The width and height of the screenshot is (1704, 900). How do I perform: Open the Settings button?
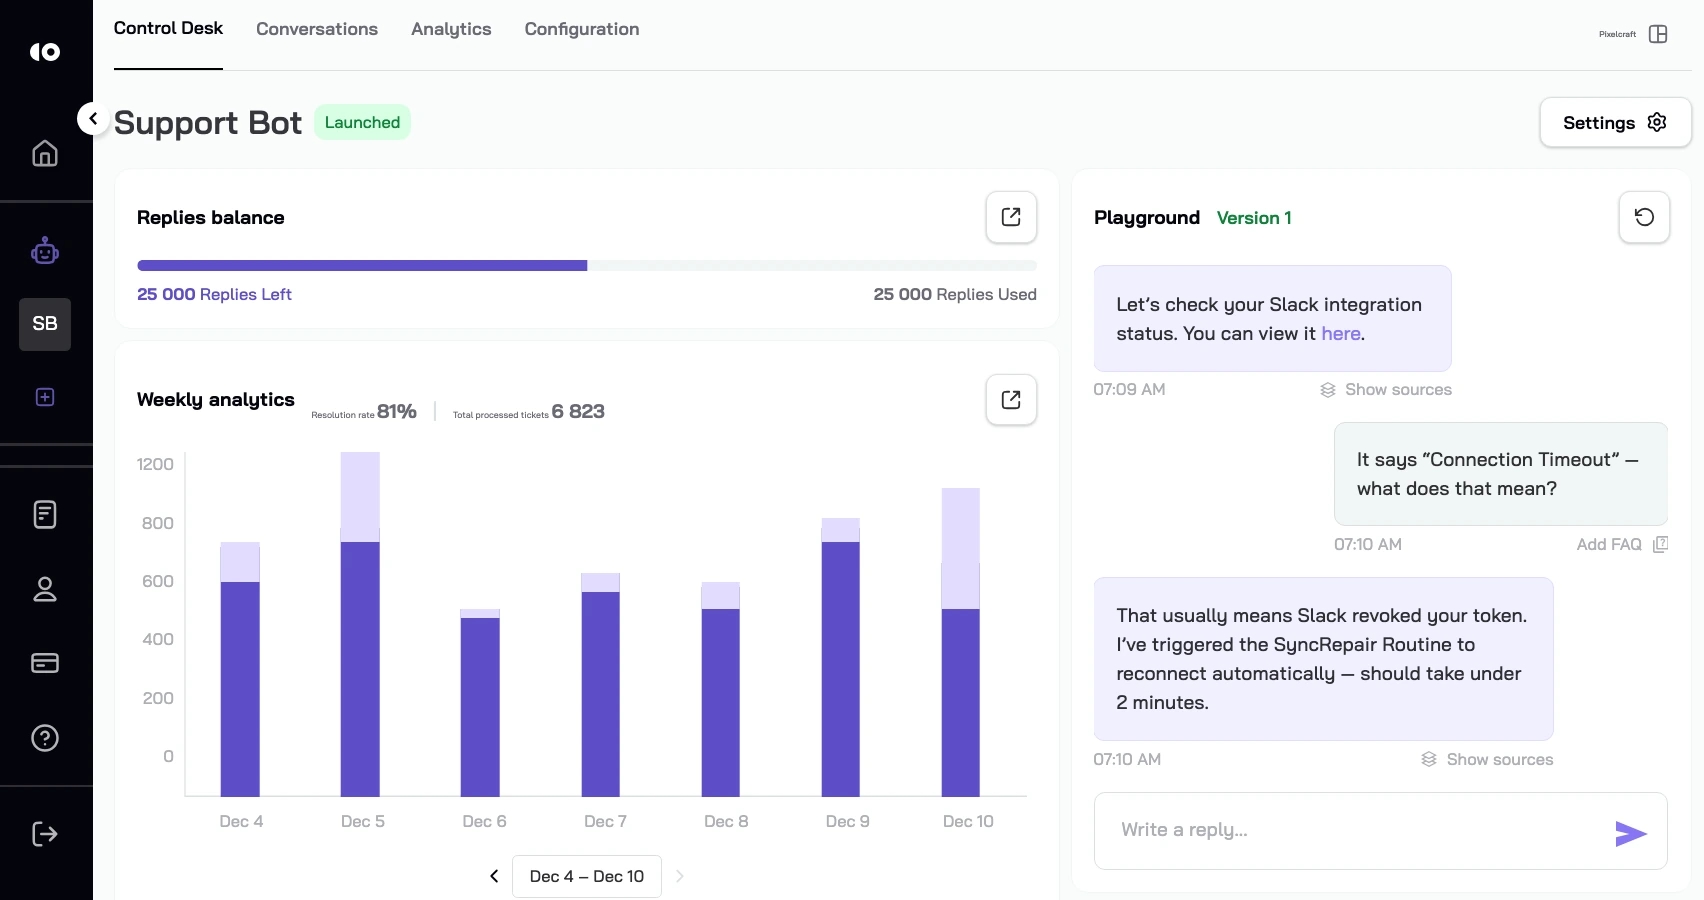click(1615, 122)
